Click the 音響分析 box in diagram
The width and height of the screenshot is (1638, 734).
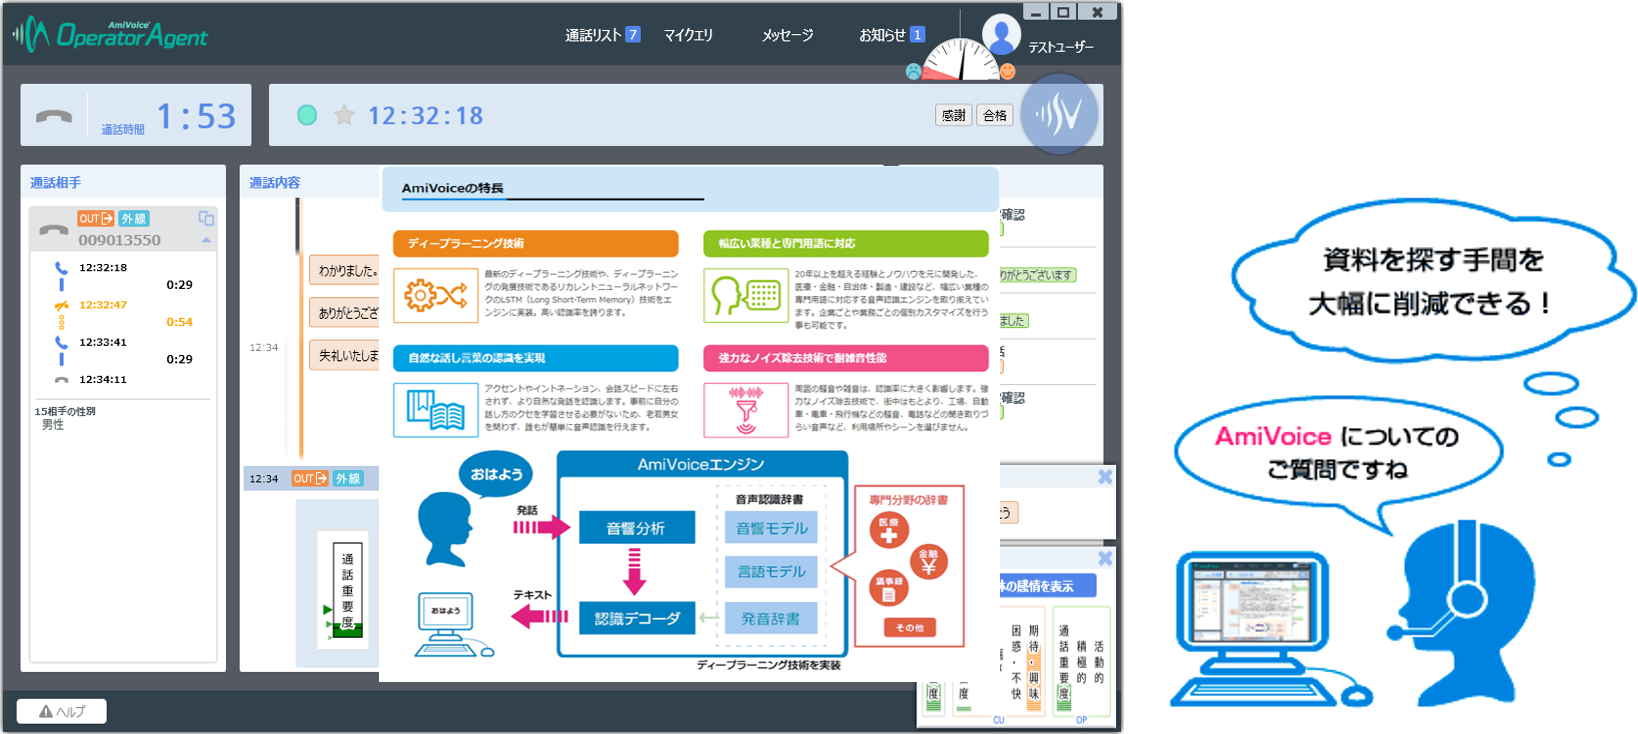[636, 528]
